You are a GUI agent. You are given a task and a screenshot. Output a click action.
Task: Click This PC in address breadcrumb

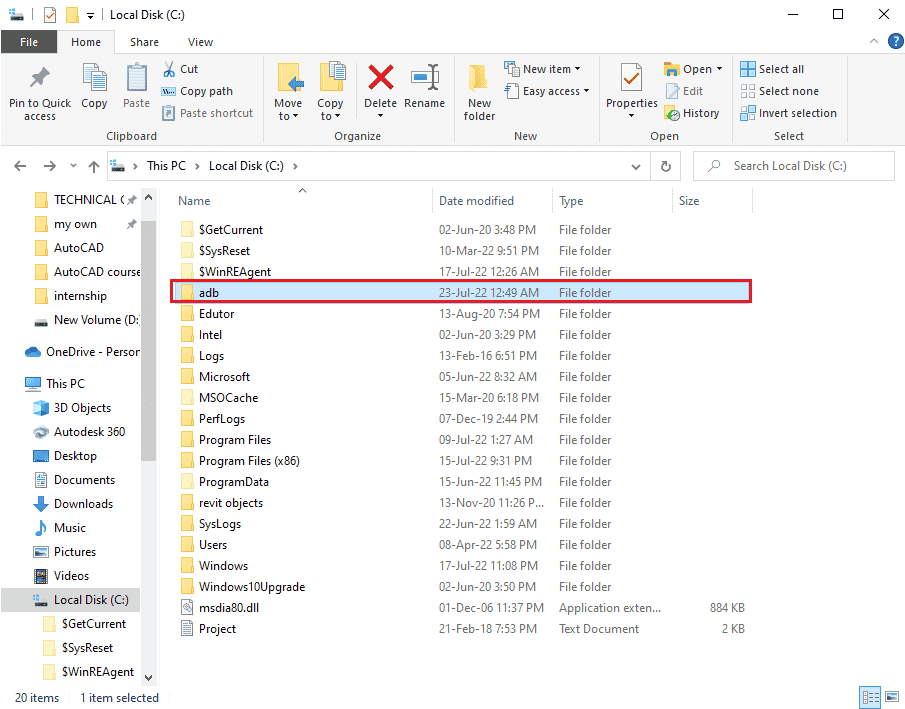[166, 166]
